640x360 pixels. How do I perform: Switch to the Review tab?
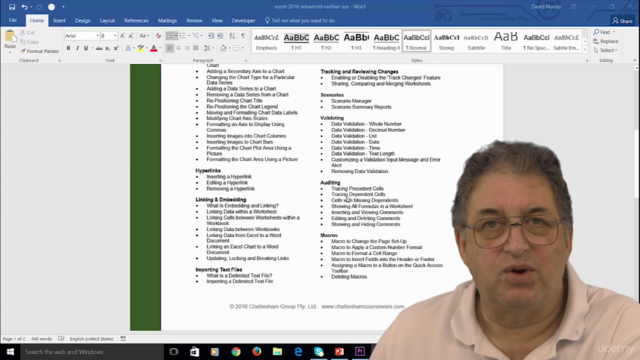[194, 20]
